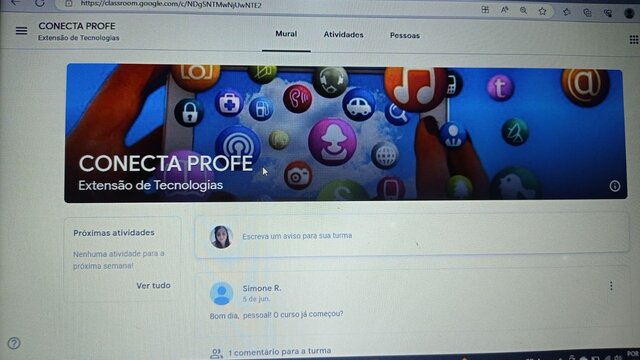Click the large CONECTA PROFE title on banner
640x360 pixels.
pos(166,164)
